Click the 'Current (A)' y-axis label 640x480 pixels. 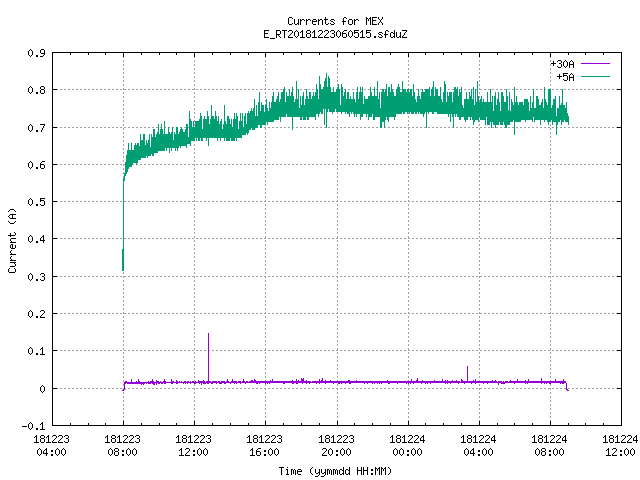click(12, 240)
